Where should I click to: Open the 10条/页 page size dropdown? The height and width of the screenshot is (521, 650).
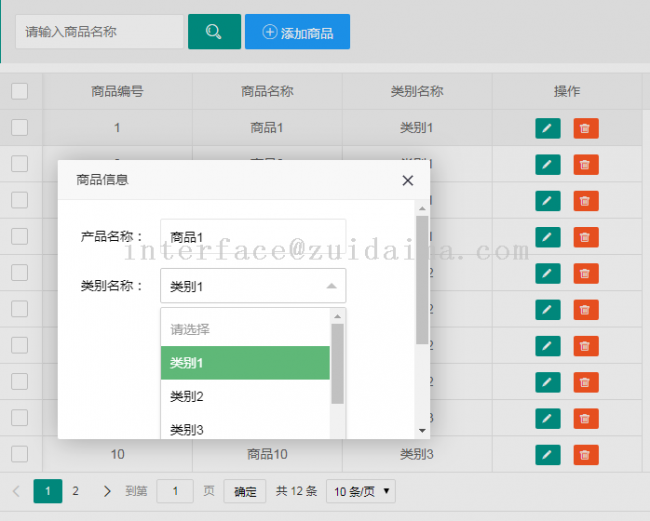[361, 491]
